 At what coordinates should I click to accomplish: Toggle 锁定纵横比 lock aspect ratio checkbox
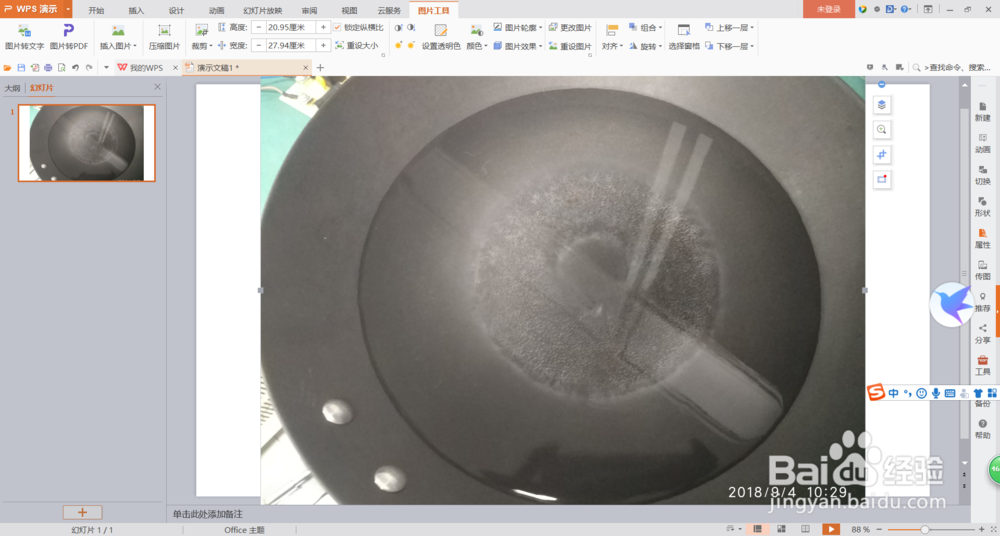[x=337, y=27]
